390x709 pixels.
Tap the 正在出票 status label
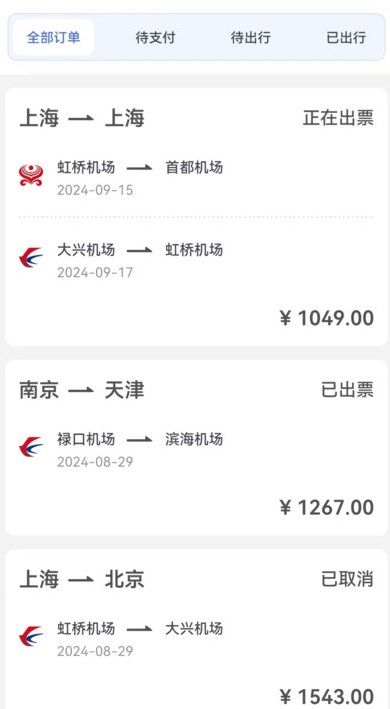(338, 118)
